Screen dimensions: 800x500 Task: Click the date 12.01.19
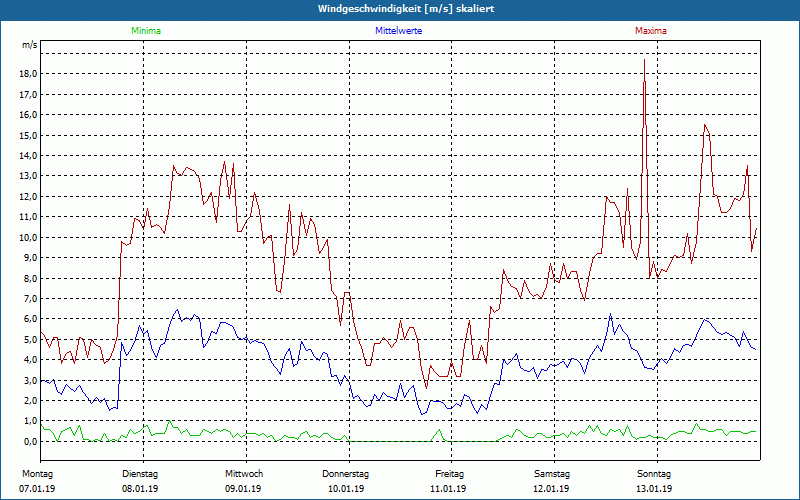(551, 488)
